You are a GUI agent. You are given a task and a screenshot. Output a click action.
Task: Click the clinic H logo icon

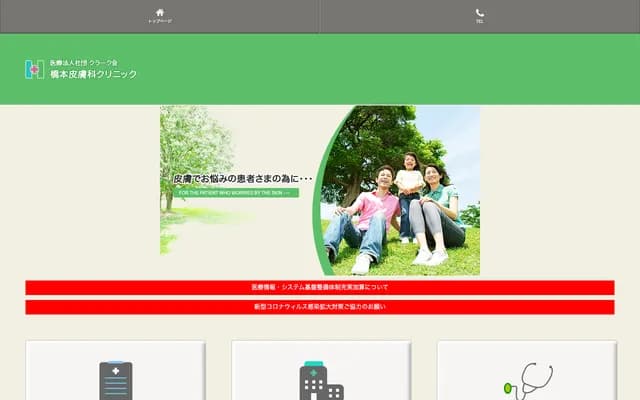[x=34, y=69]
